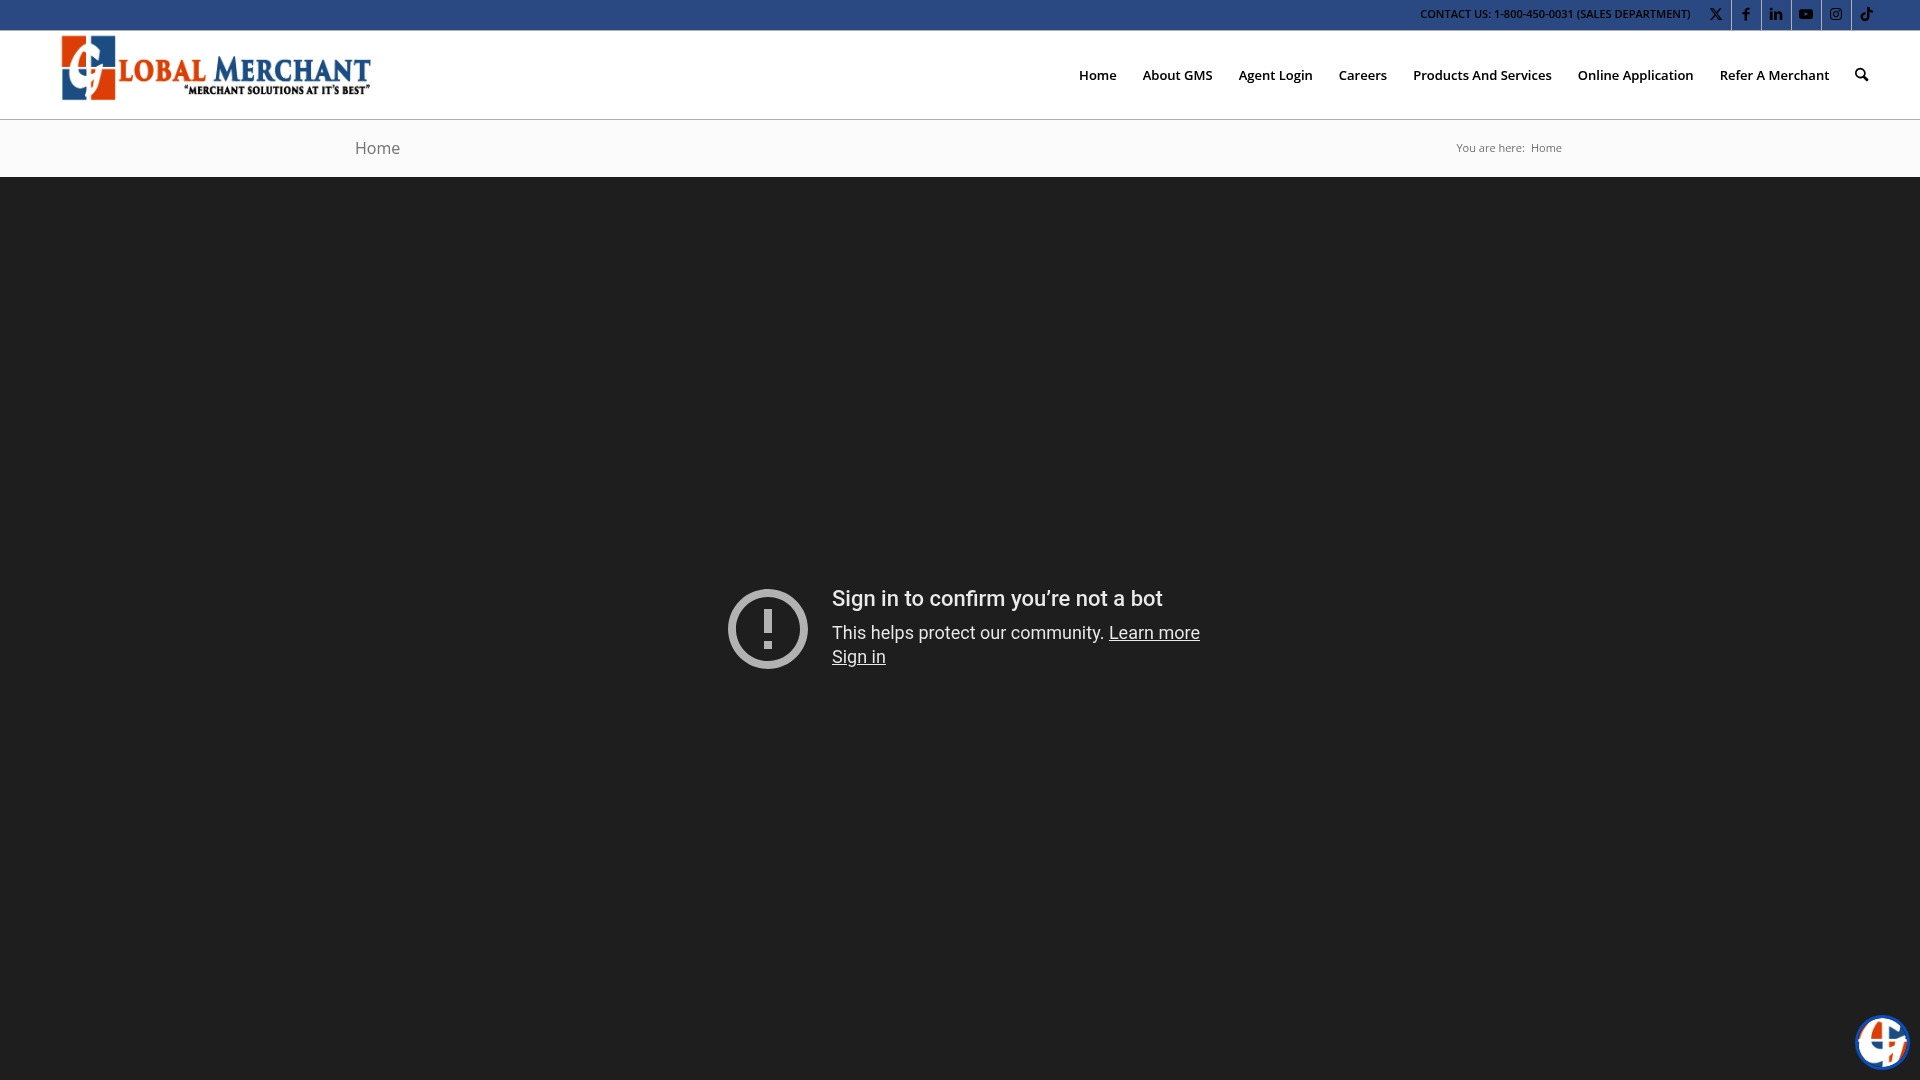Open the Online Application menu item
Screen dimensions: 1920x1080
(1635, 75)
